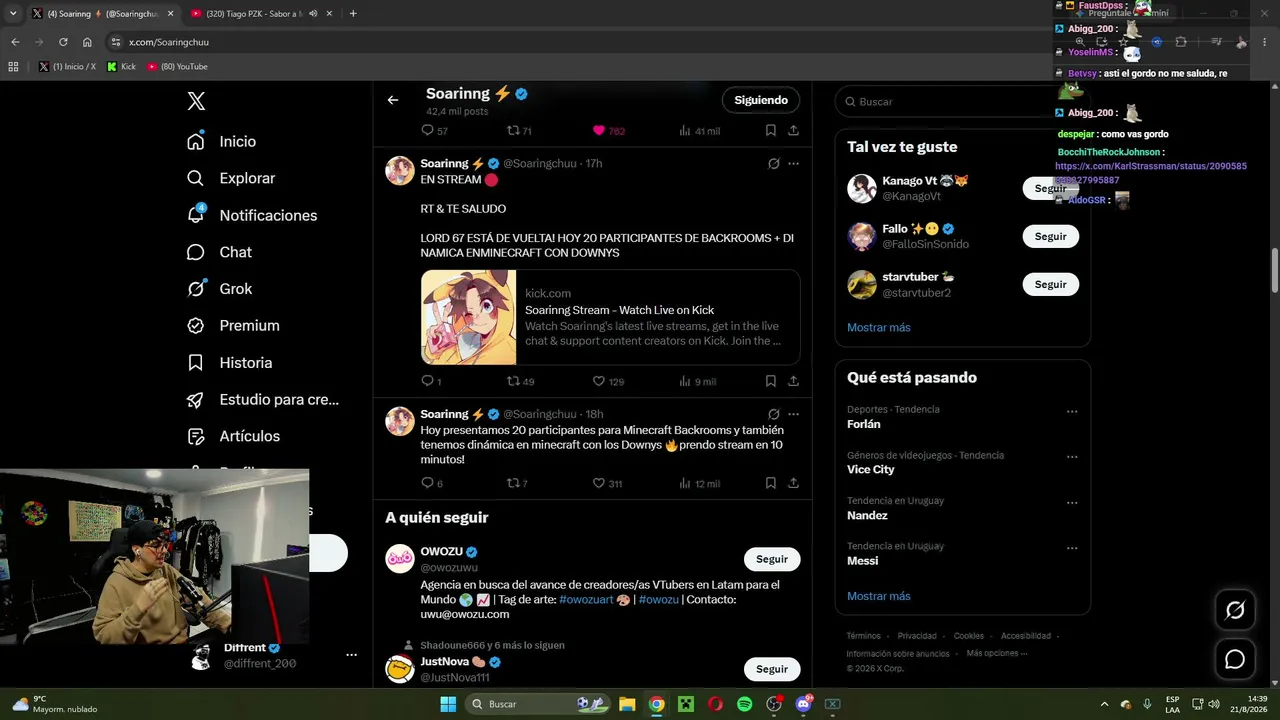Image resolution: width=1280 pixels, height=720 pixels.
Task: Open more options for Vice City trend
Action: (x=1072, y=457)
